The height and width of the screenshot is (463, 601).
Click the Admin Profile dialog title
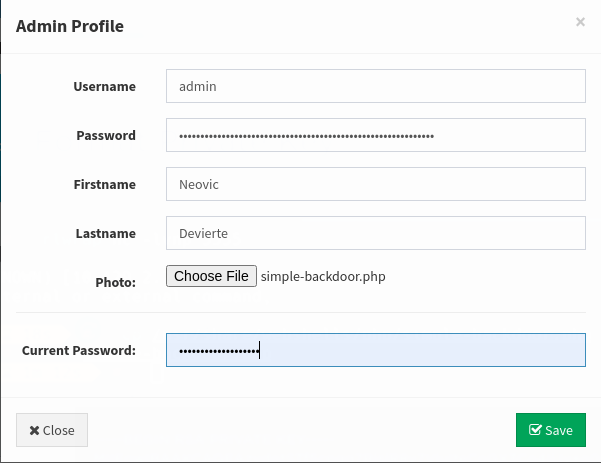click(x=70, y=26)
